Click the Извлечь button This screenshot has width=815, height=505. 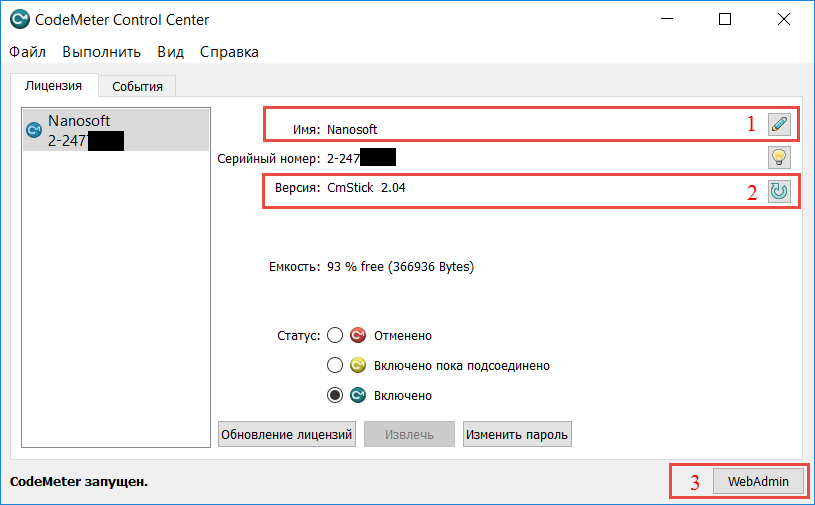[x=409, y=434]
